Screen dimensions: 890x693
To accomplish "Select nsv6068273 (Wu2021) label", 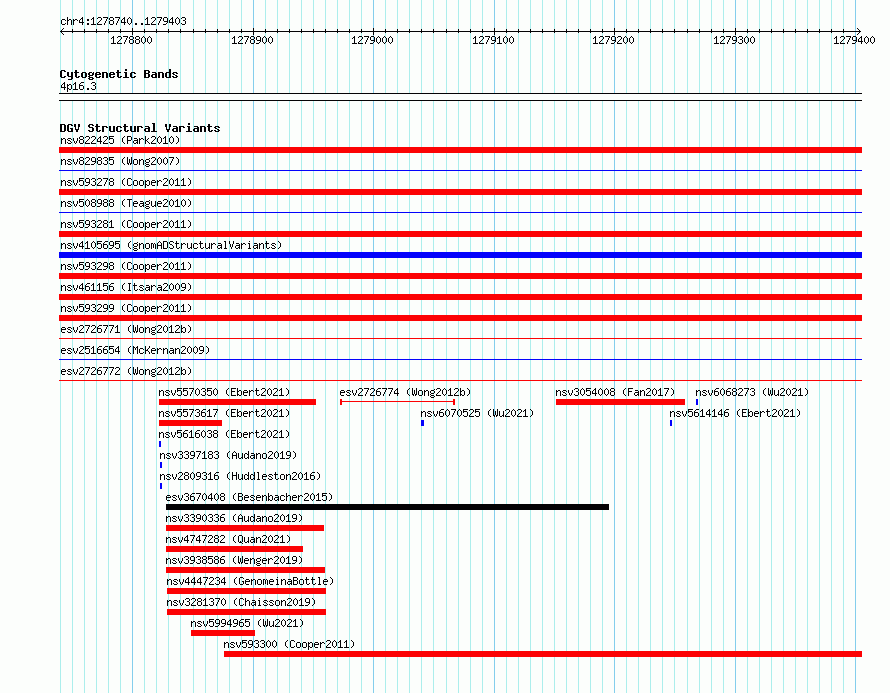I will click(x=752, y=392).
